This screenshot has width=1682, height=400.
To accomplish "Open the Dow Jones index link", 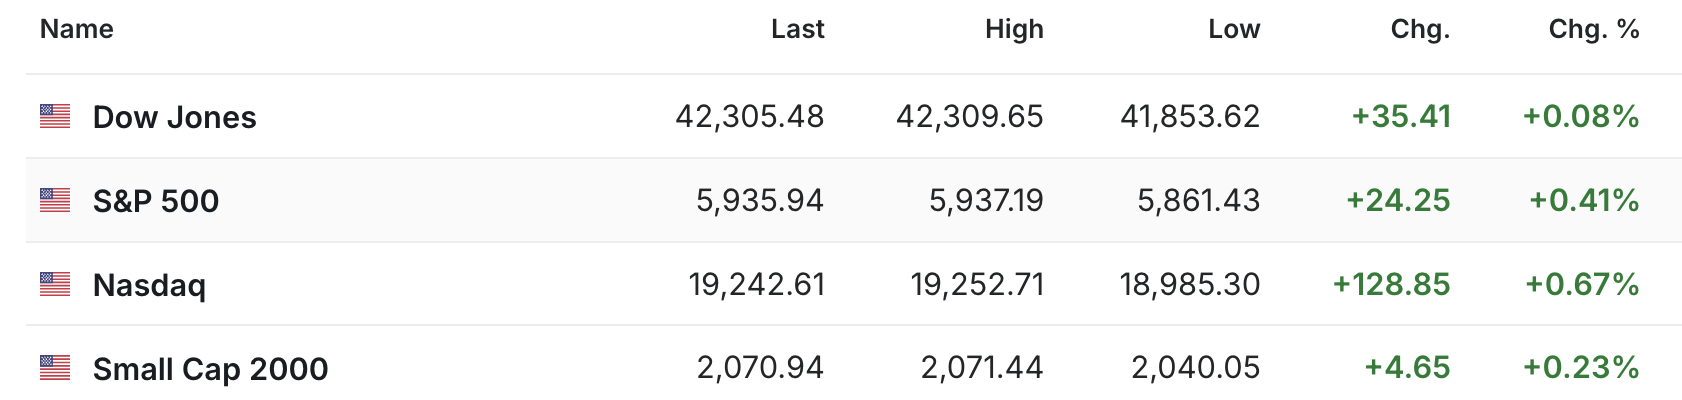I will pos(175,117).
